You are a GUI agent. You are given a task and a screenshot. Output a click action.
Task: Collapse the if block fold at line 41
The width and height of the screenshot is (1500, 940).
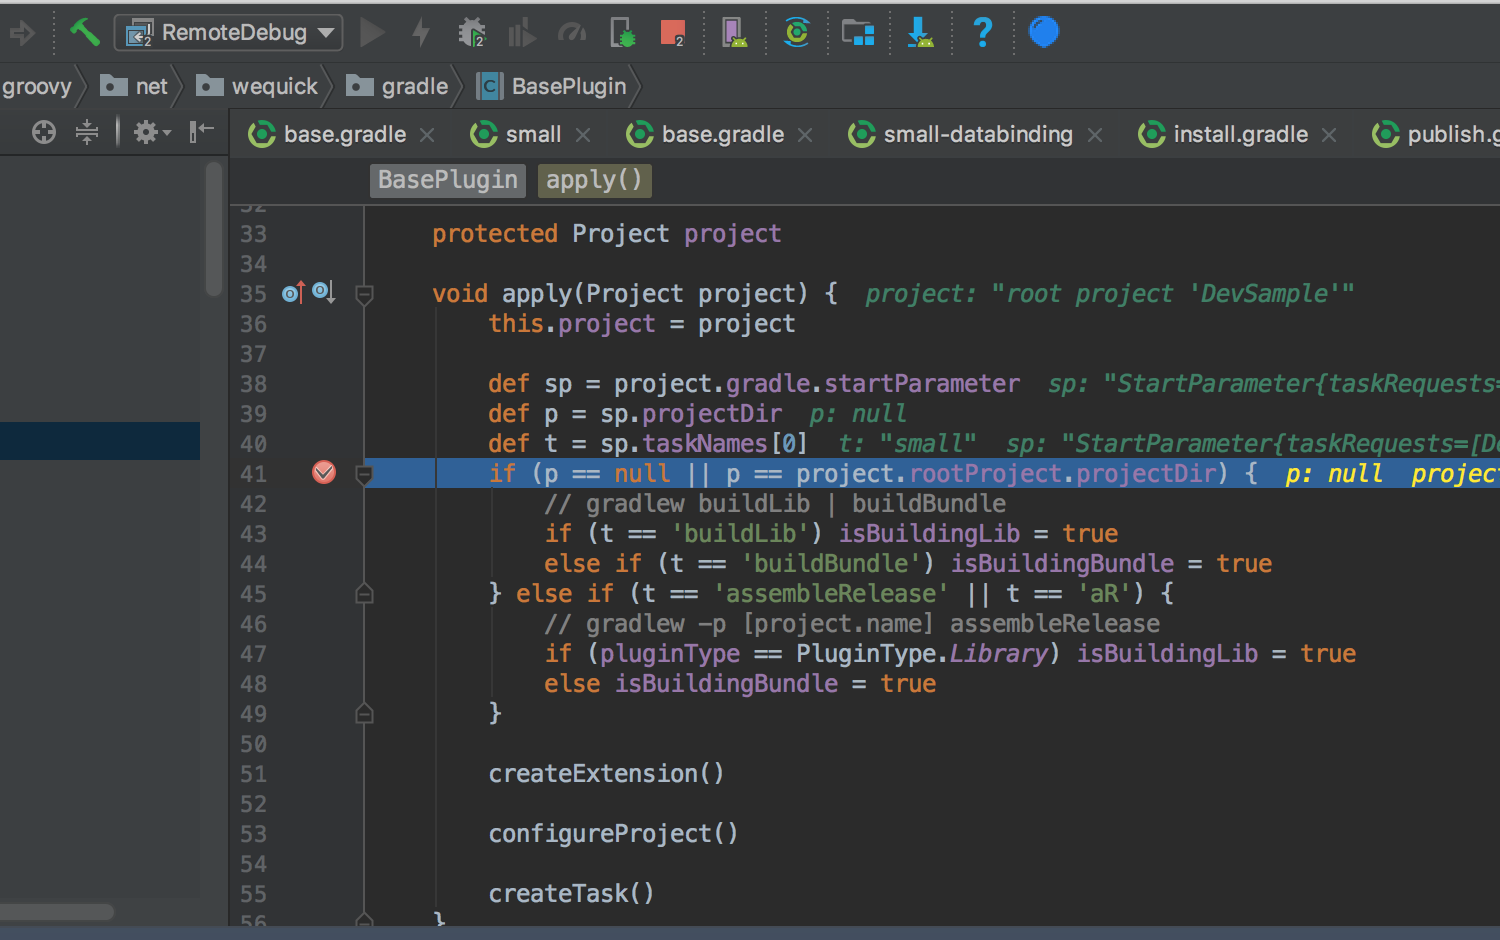(365, 474)
